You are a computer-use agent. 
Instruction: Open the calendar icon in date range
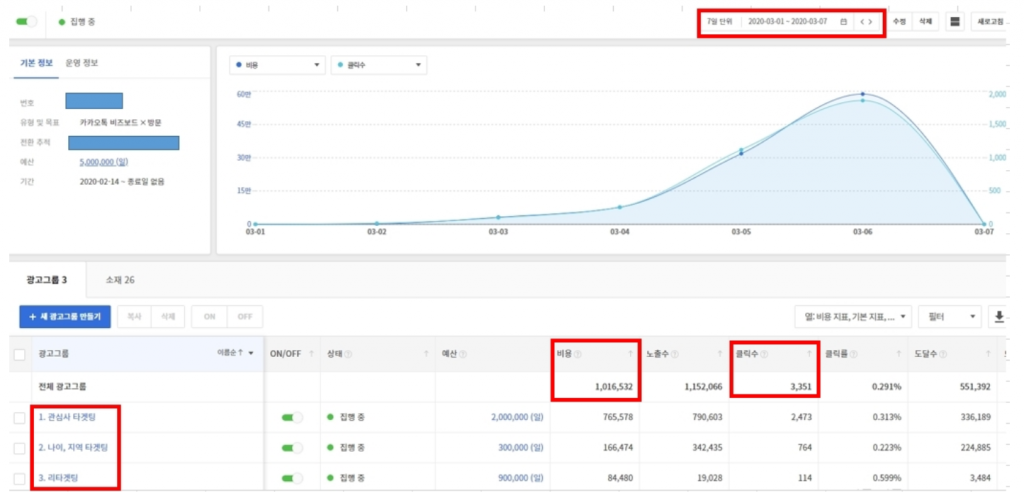coord(843,22)
